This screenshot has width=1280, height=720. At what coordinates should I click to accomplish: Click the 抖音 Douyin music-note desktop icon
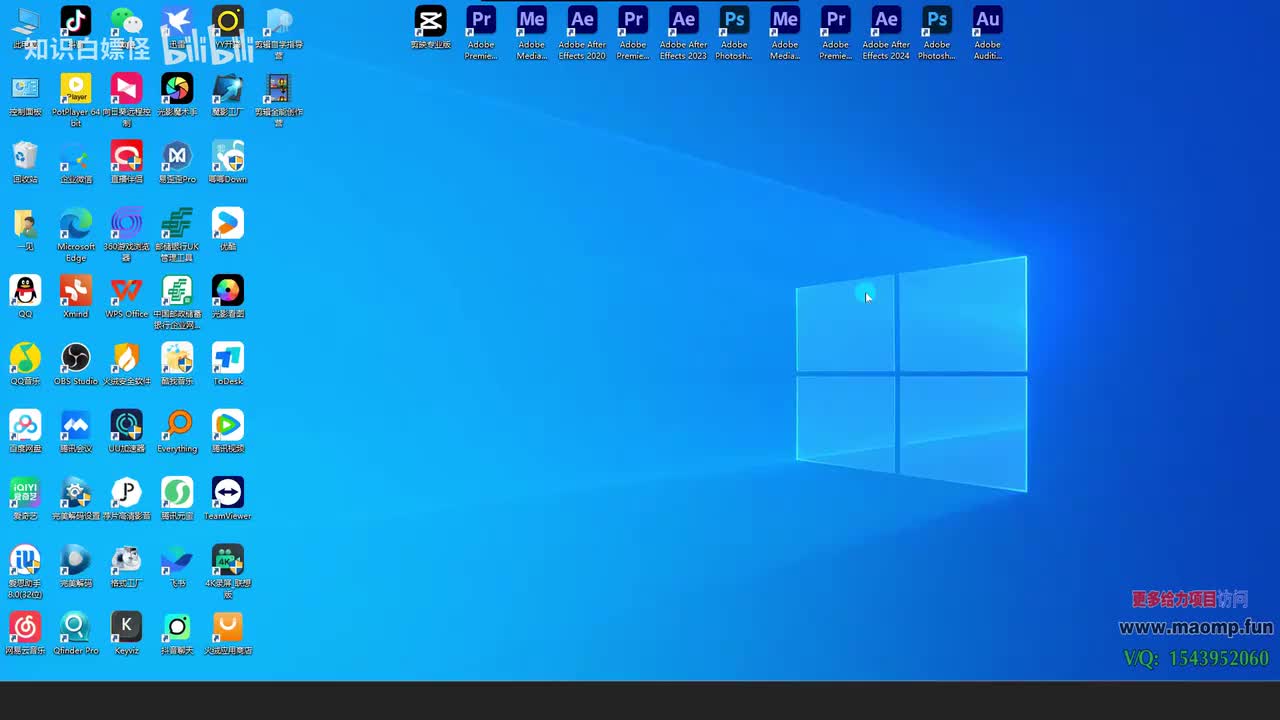point(76,21)
